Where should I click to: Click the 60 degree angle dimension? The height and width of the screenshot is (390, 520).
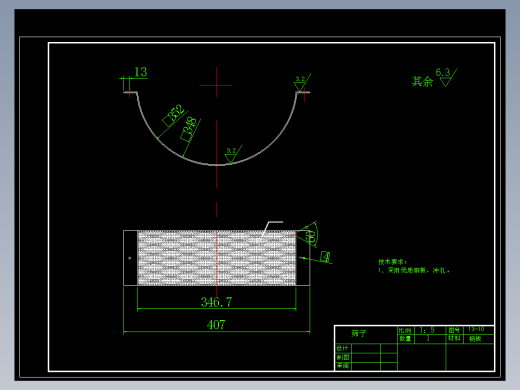[311, 235]
